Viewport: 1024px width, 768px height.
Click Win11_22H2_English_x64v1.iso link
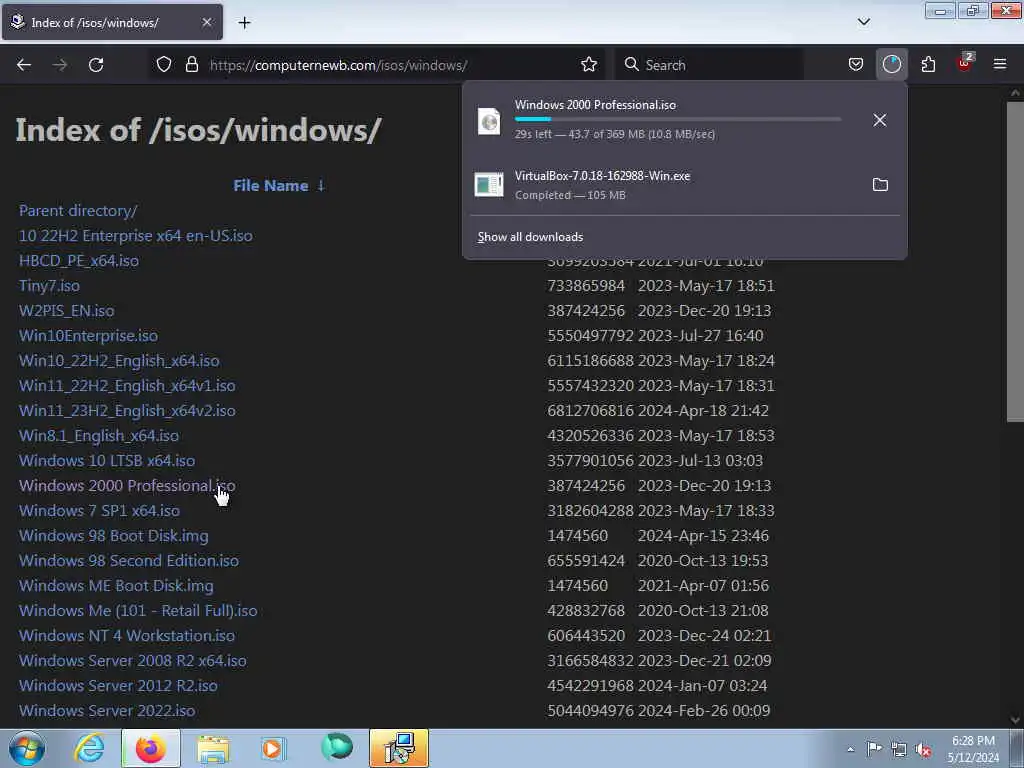127,385
